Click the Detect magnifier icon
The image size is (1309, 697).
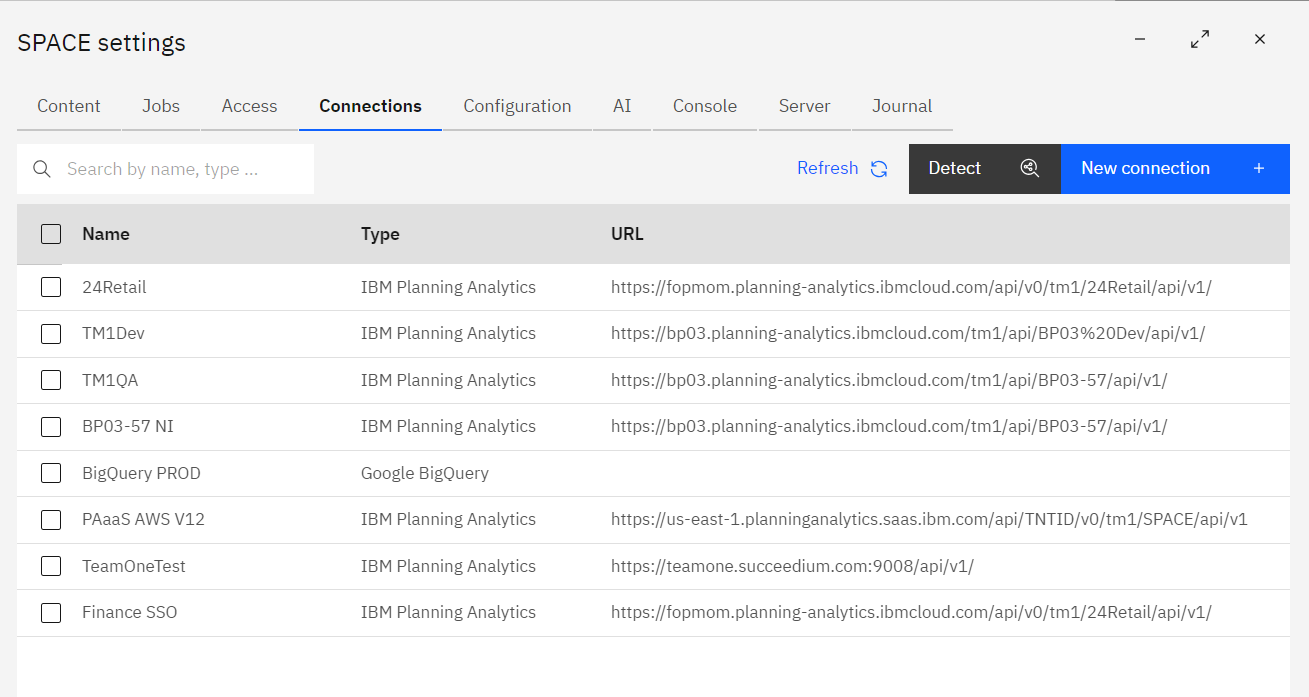1030,168
